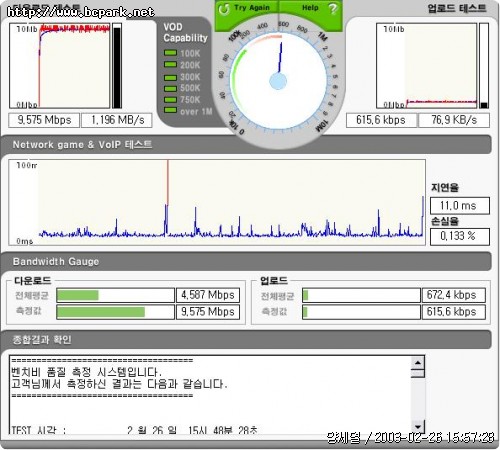500x450 pixels.
Task: Click the 750K VOD capability indicator
Action: pos(170,99)
